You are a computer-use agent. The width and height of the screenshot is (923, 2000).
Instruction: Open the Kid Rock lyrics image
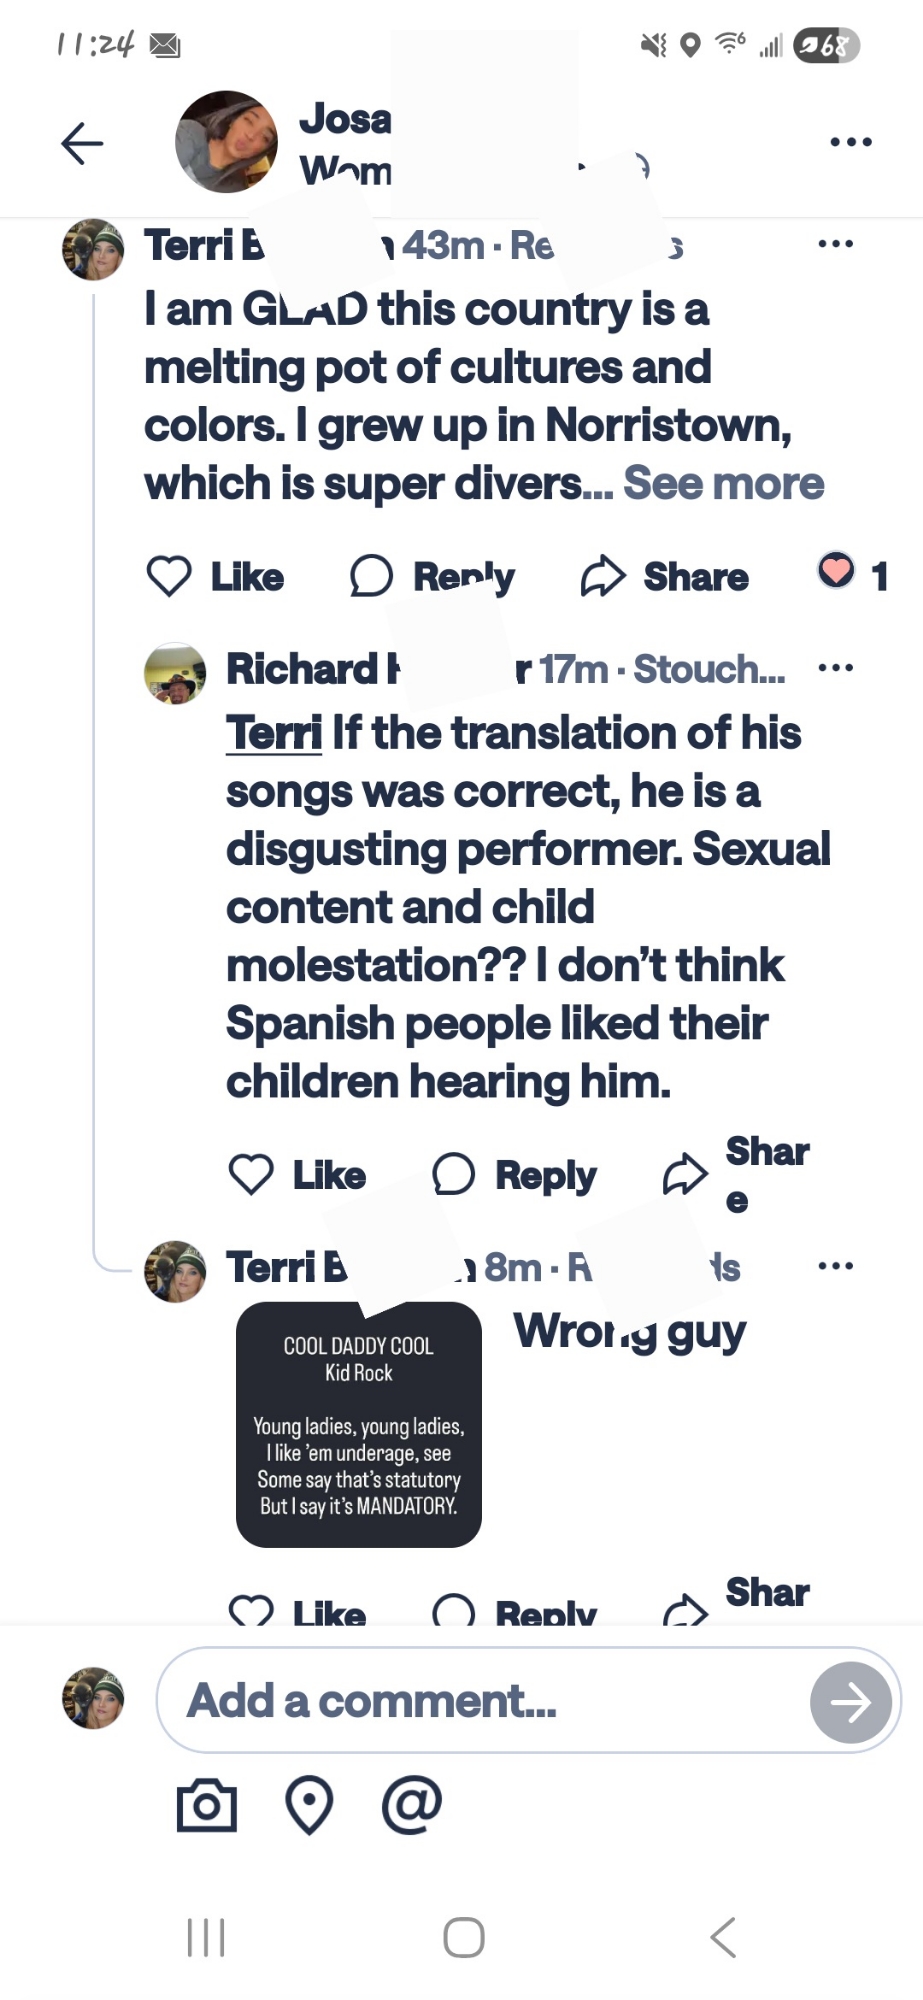(x=358, y=1425)
